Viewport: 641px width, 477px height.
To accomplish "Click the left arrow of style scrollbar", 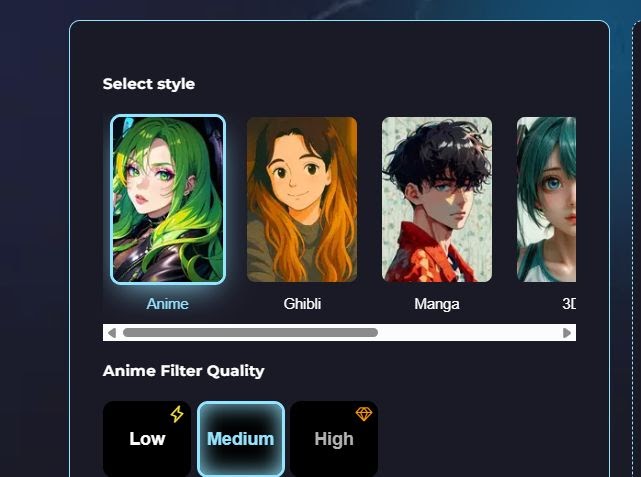I will [x=112, y=333].
